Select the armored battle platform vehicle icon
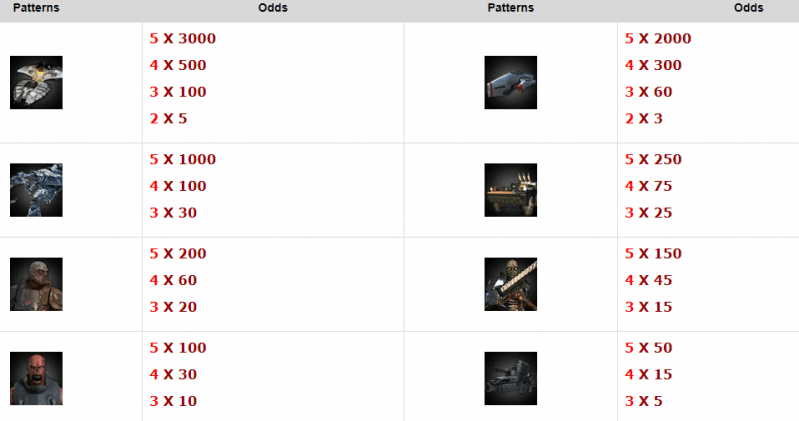 pos(511,190)
